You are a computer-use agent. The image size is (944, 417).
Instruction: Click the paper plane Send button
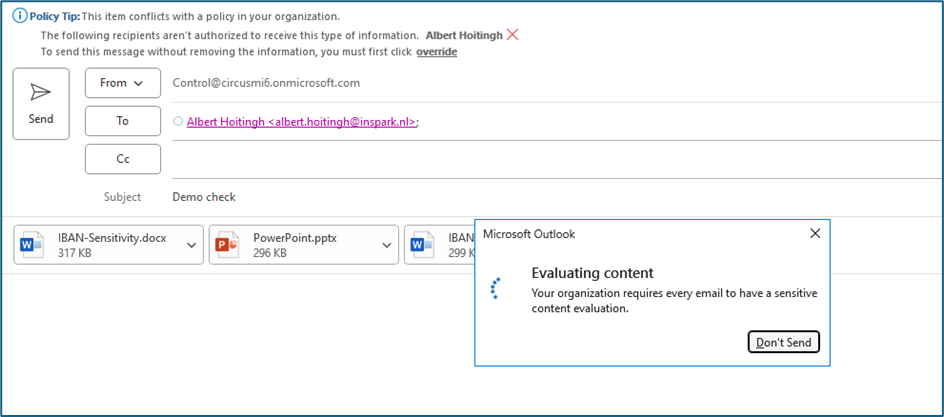pos(41,103)
